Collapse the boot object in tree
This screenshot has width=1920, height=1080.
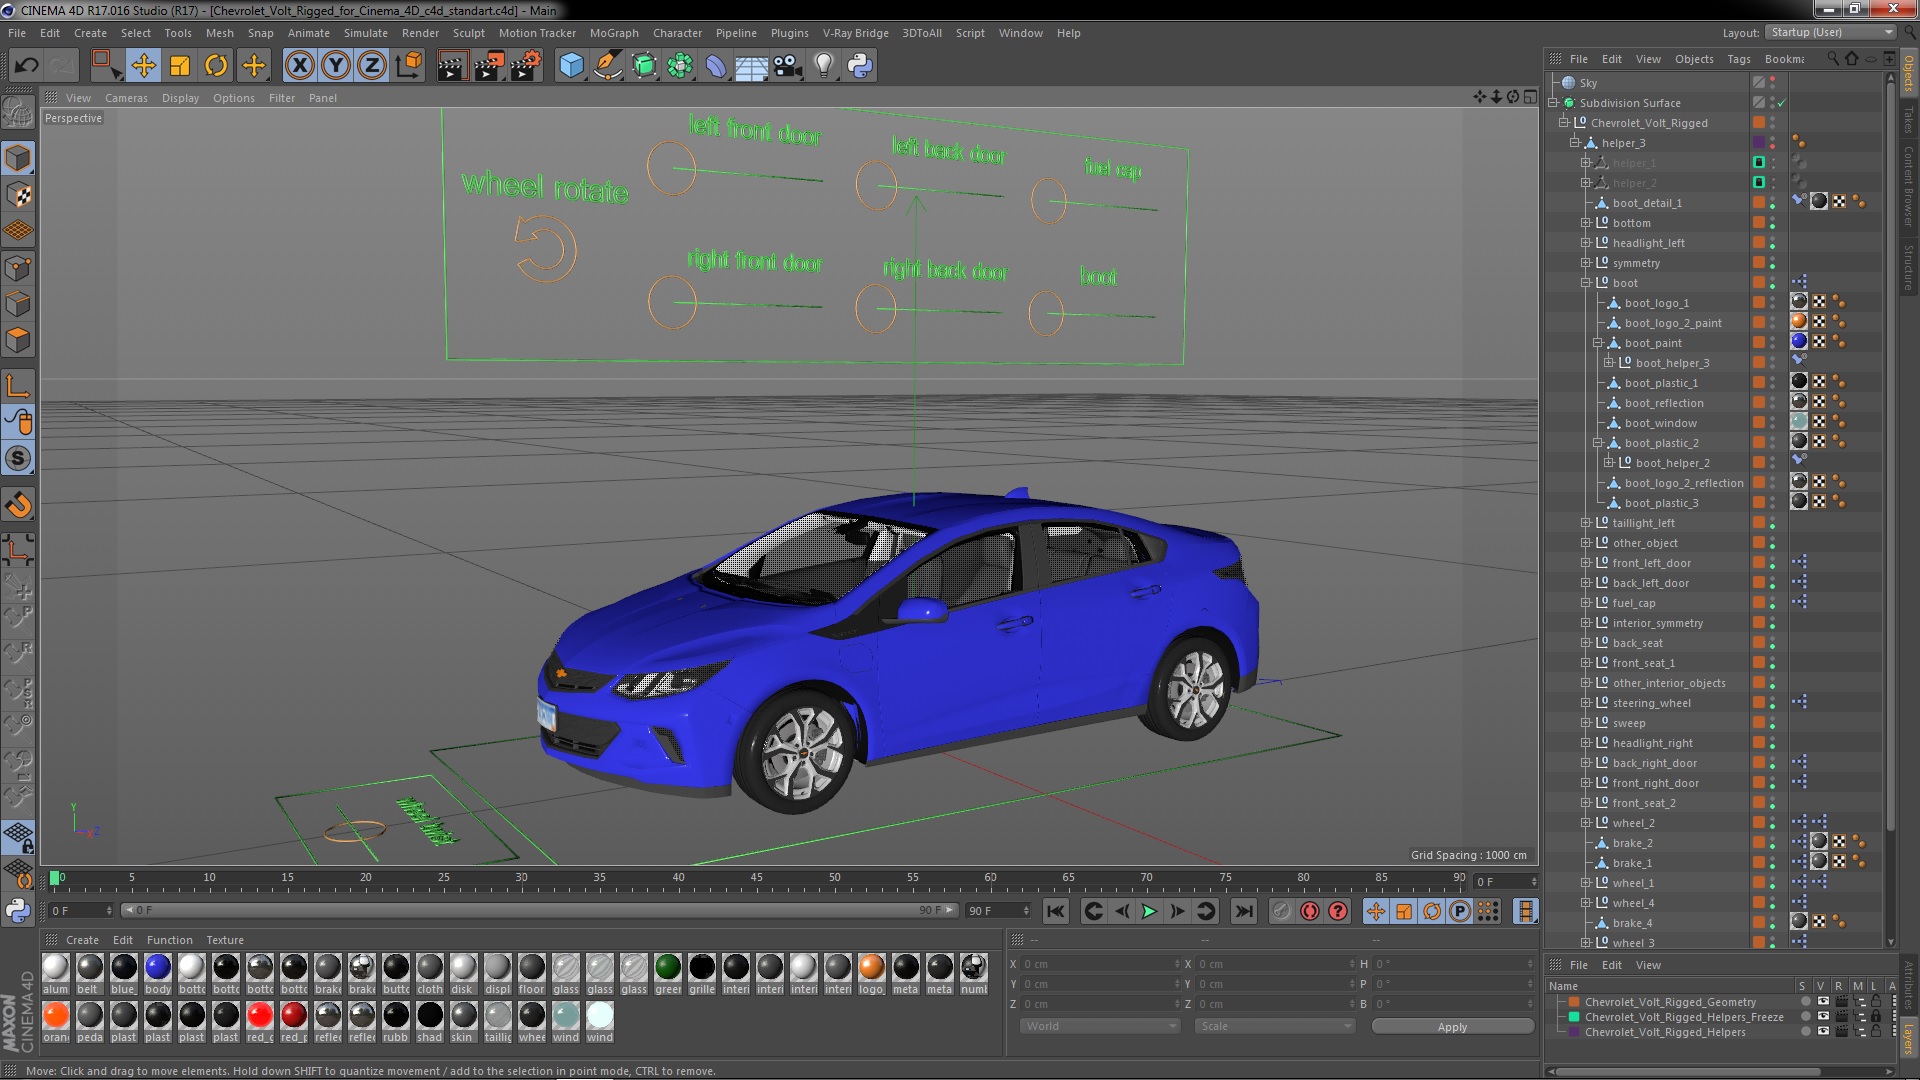tap(1586, 283)
